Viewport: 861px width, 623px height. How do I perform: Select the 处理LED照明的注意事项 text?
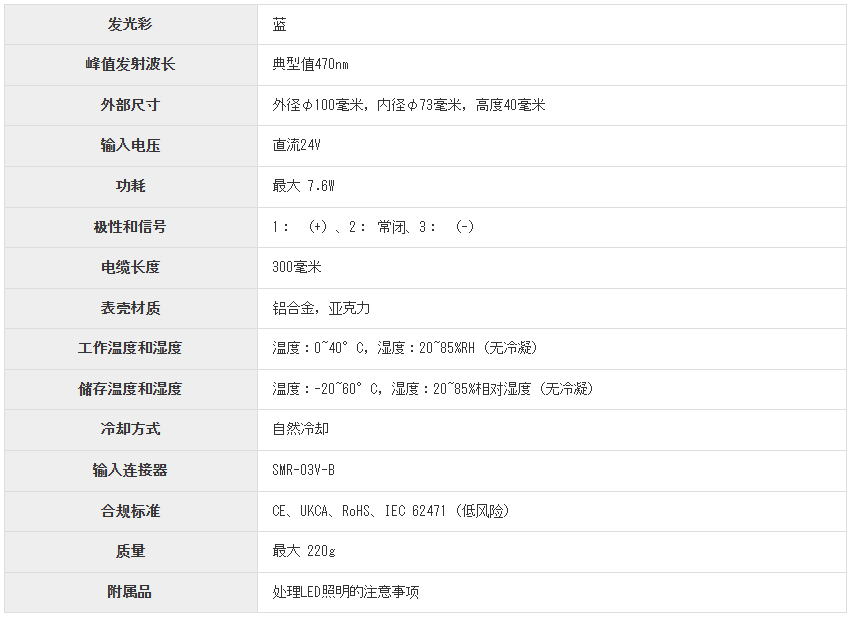click(x=346, y=592)
